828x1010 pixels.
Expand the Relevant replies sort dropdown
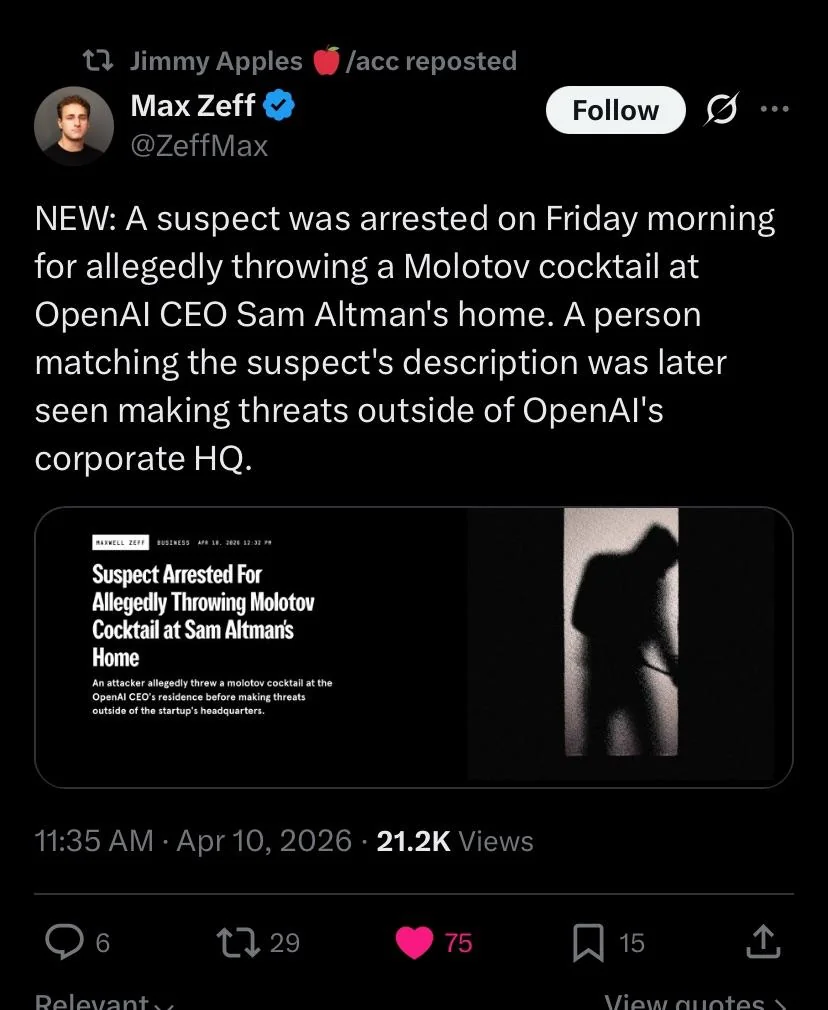pos(105,1000)
